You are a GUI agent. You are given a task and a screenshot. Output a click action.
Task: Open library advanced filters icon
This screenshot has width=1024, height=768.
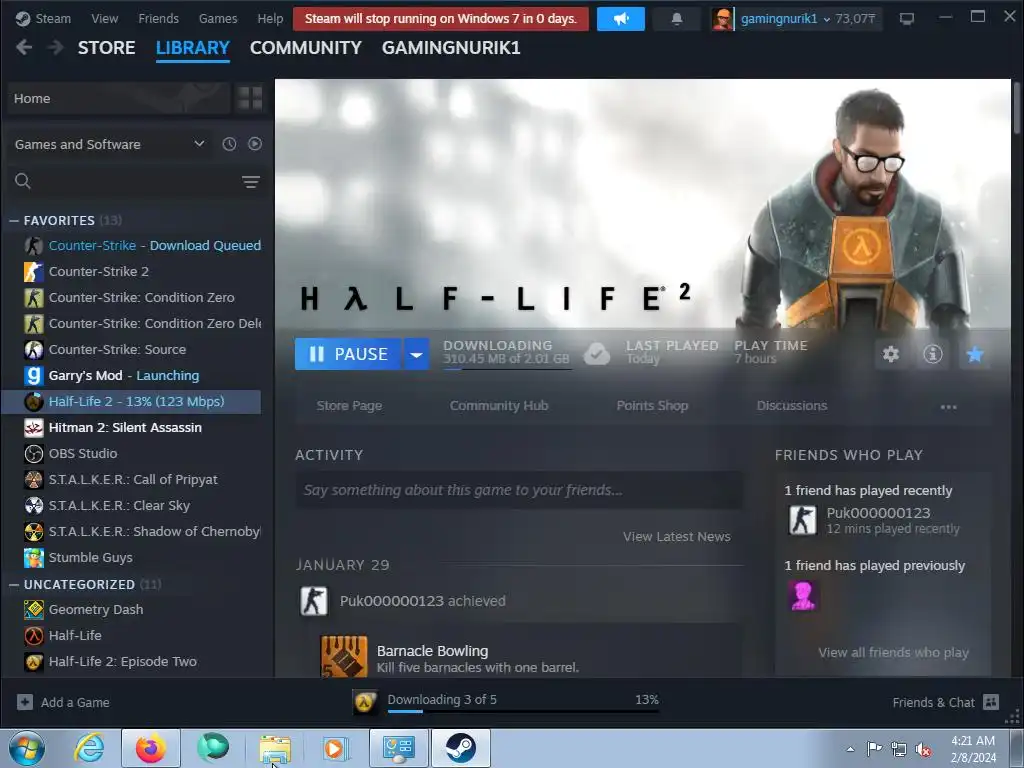coord(251,182)
